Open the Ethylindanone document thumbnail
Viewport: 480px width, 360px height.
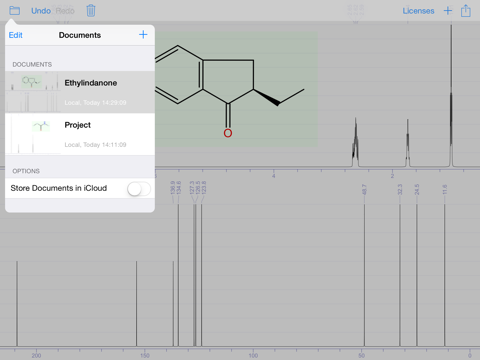[33, 92]
